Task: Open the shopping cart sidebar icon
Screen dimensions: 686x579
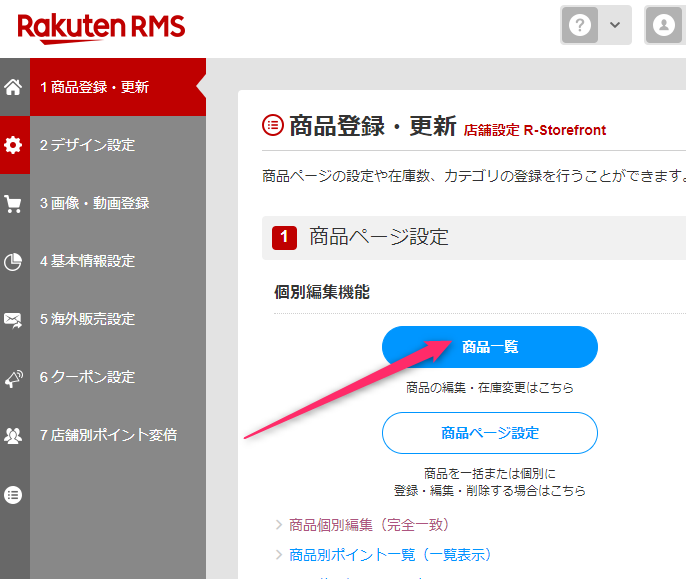Action: tap(13, 204)
